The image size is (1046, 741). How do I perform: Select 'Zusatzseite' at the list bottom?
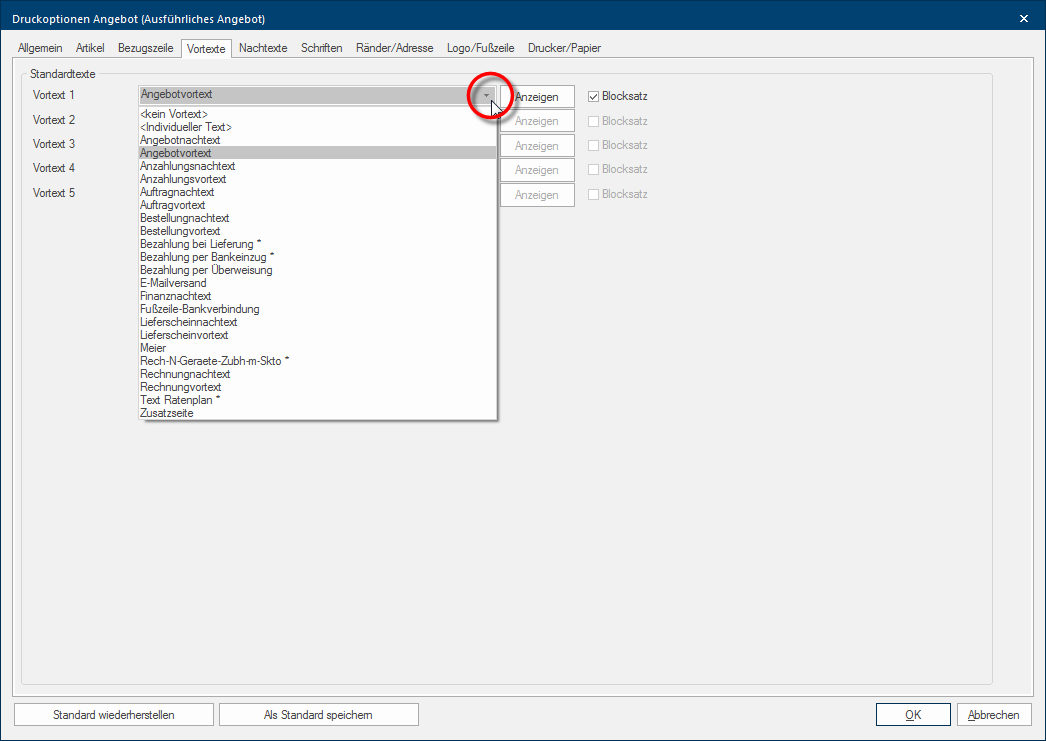click(167, 413)
